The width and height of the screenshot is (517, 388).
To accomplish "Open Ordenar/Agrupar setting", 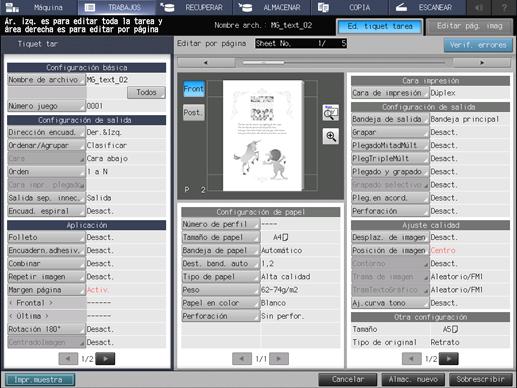I will point(46,145).
